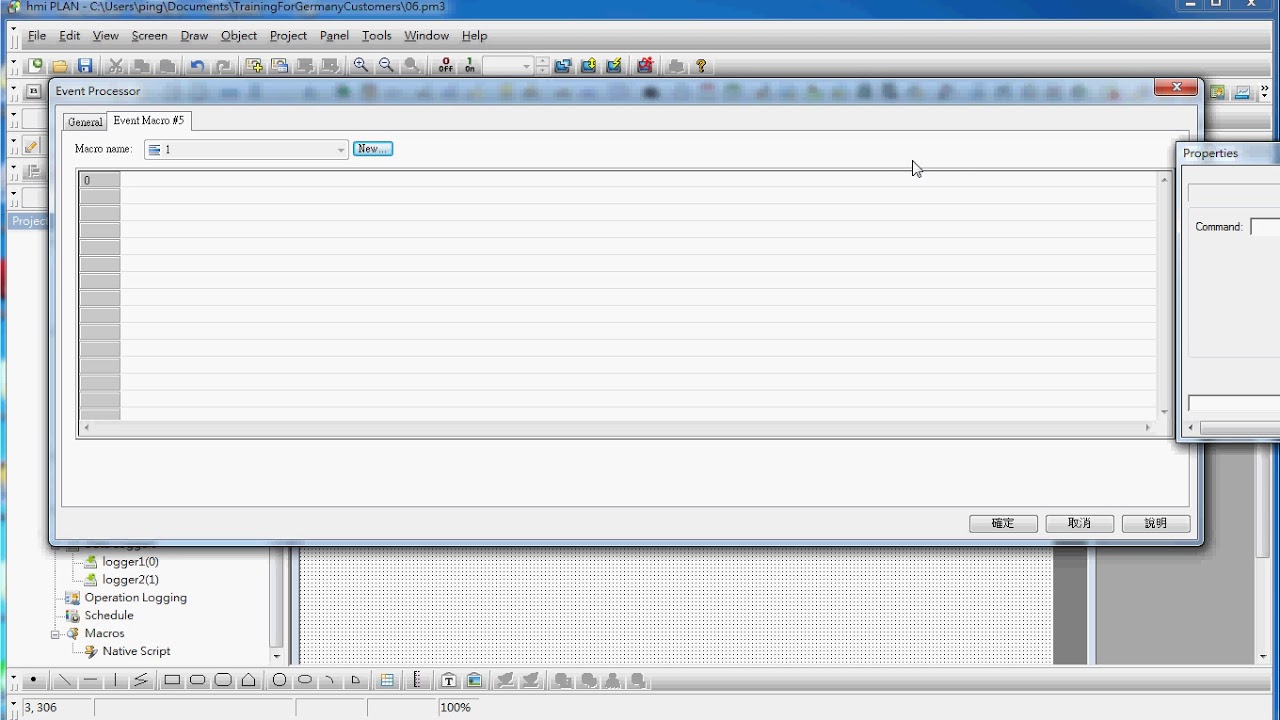The width and height of the screenshot is (1280, 720).
Task: Show the On state using toolbar icon
Action: [470, 66]
